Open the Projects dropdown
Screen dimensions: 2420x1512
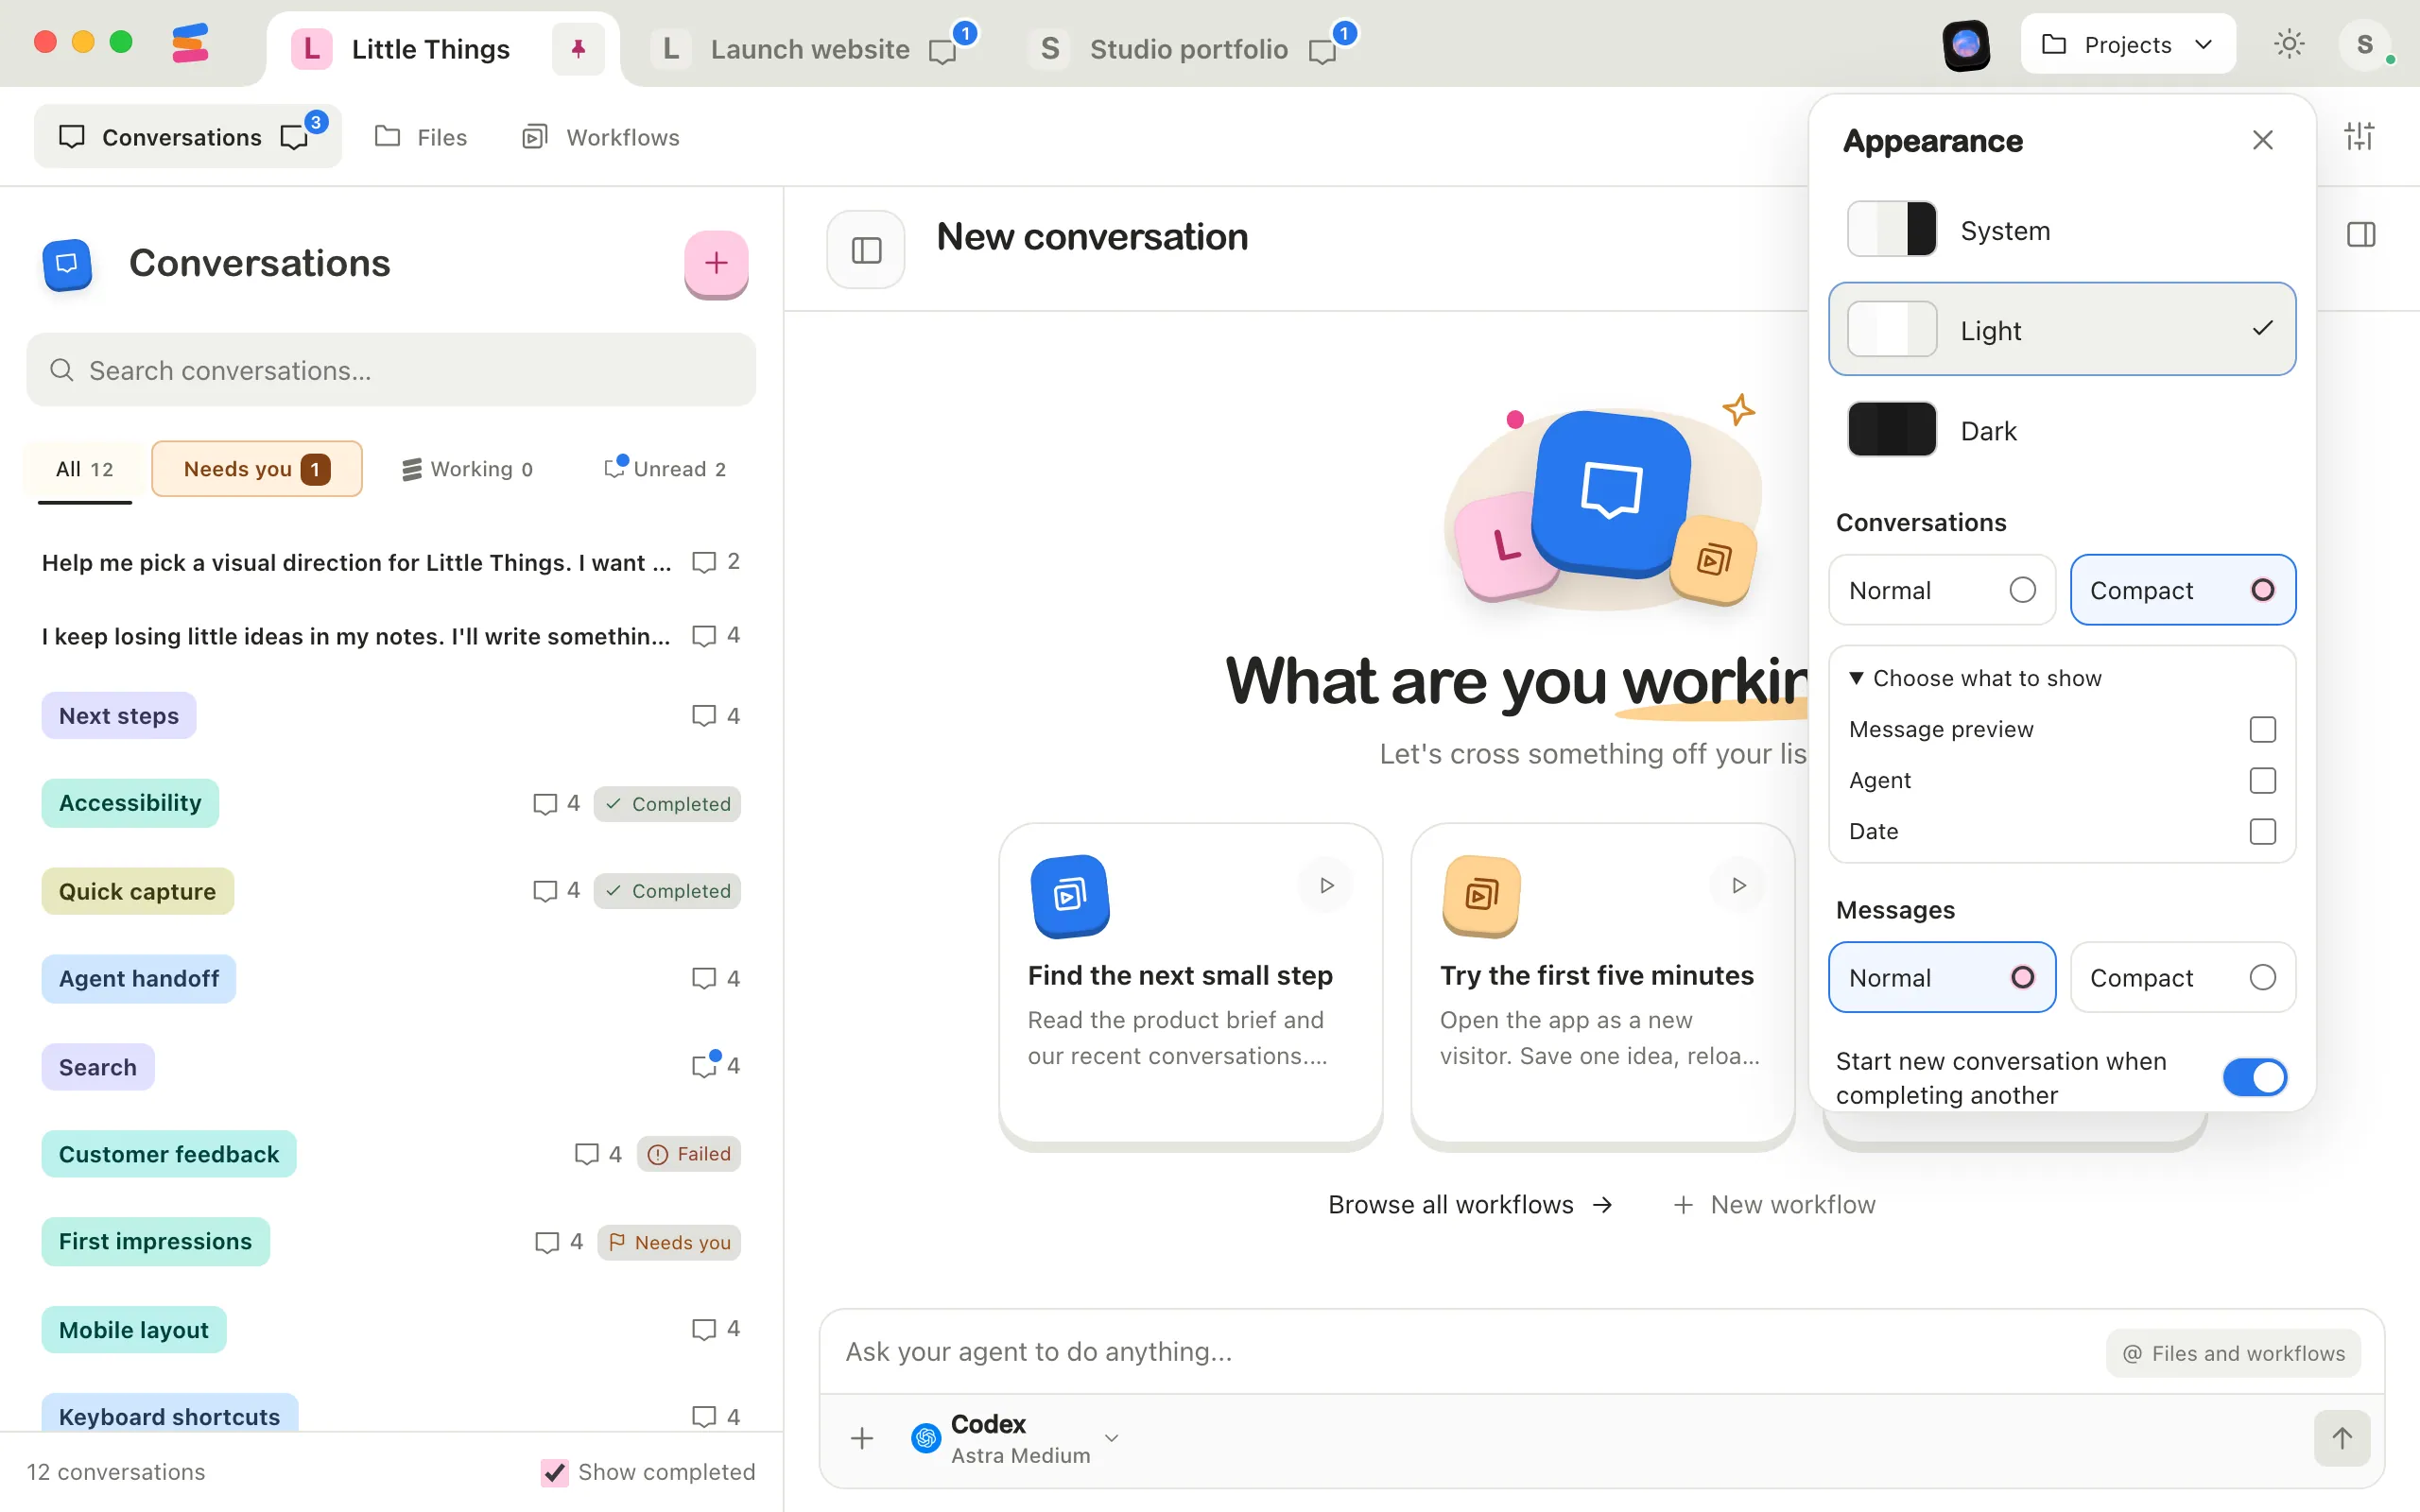click(x=2128, y=44)
